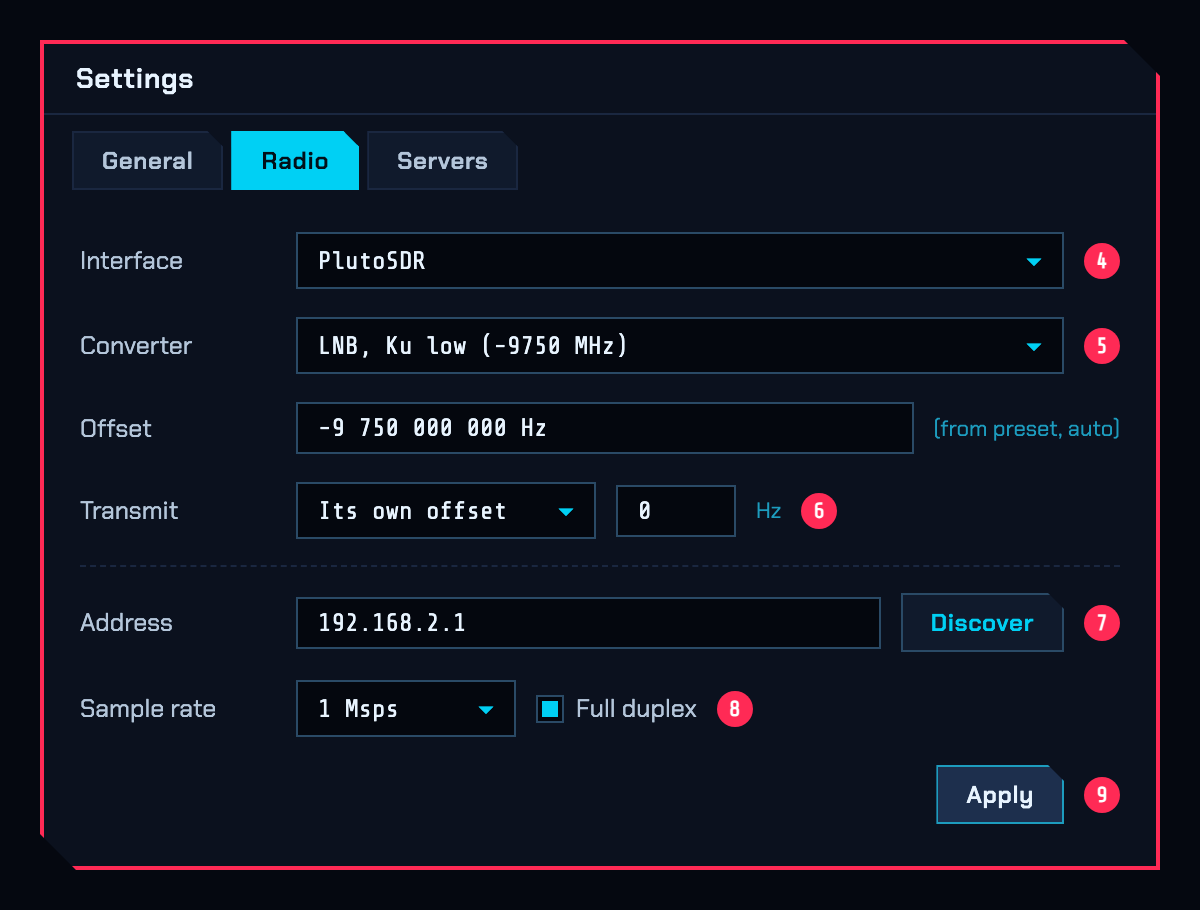Image resolution: width=1200 pixels, height=910 pixels.
Task: Click the Settings title text
Action: tap(135, 79)
